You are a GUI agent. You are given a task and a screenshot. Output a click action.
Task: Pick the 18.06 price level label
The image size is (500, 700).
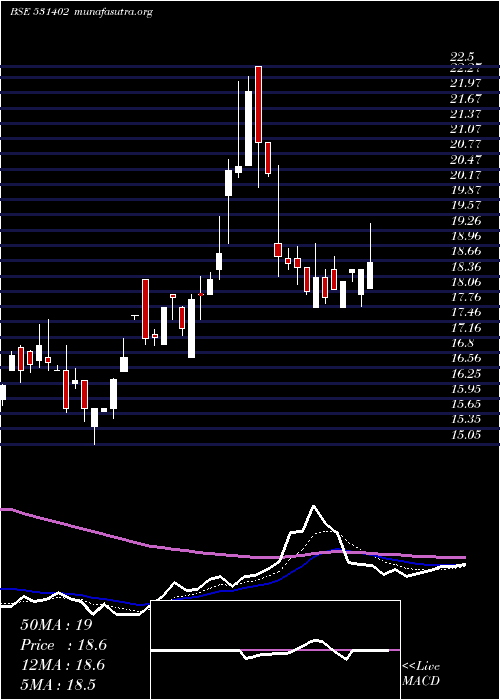point(466,282)
